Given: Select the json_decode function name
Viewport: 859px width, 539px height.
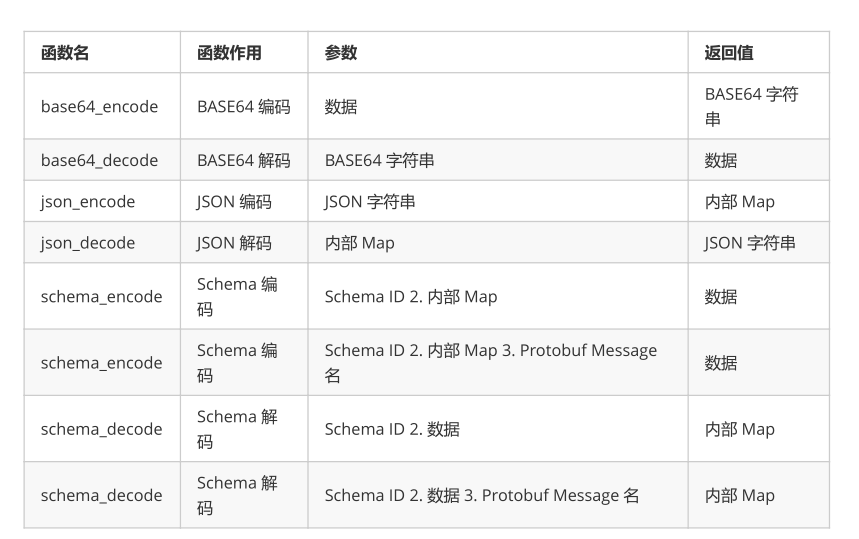Looking at the screenshot, I should click(x=88, y=243).
